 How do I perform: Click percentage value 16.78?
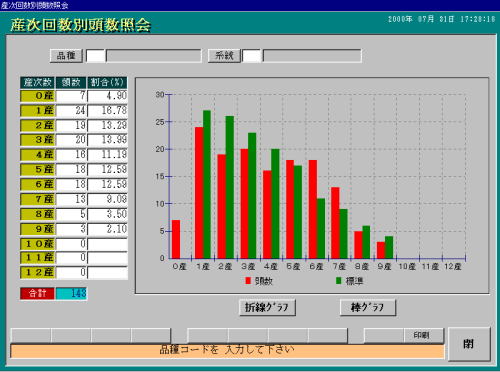(x=108, y=111)
